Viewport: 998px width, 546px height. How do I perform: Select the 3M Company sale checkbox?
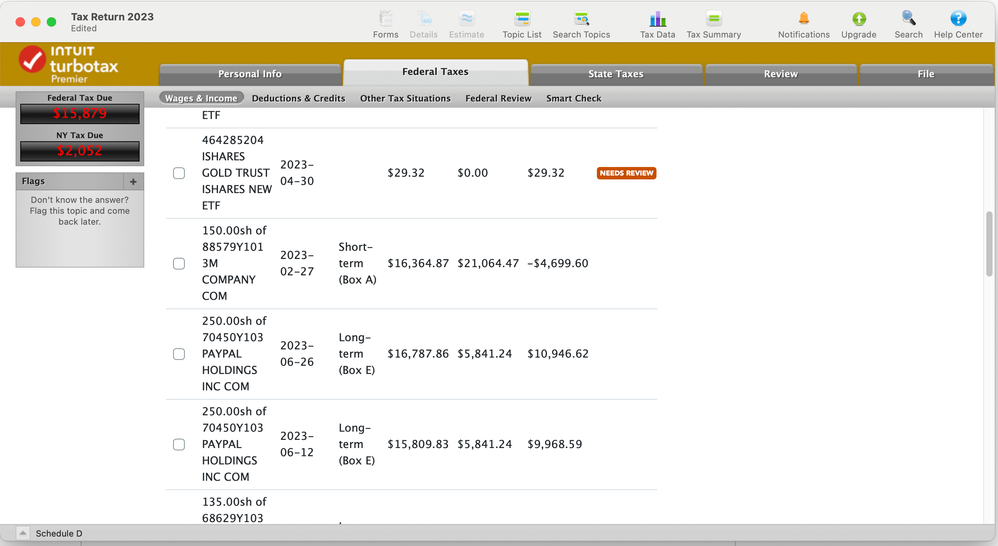179,263
